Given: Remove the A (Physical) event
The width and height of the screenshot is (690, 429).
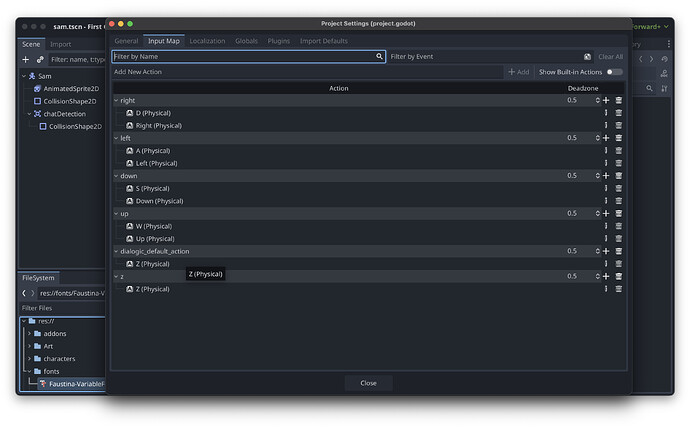Looking at the screenshot, I should 618,150.
